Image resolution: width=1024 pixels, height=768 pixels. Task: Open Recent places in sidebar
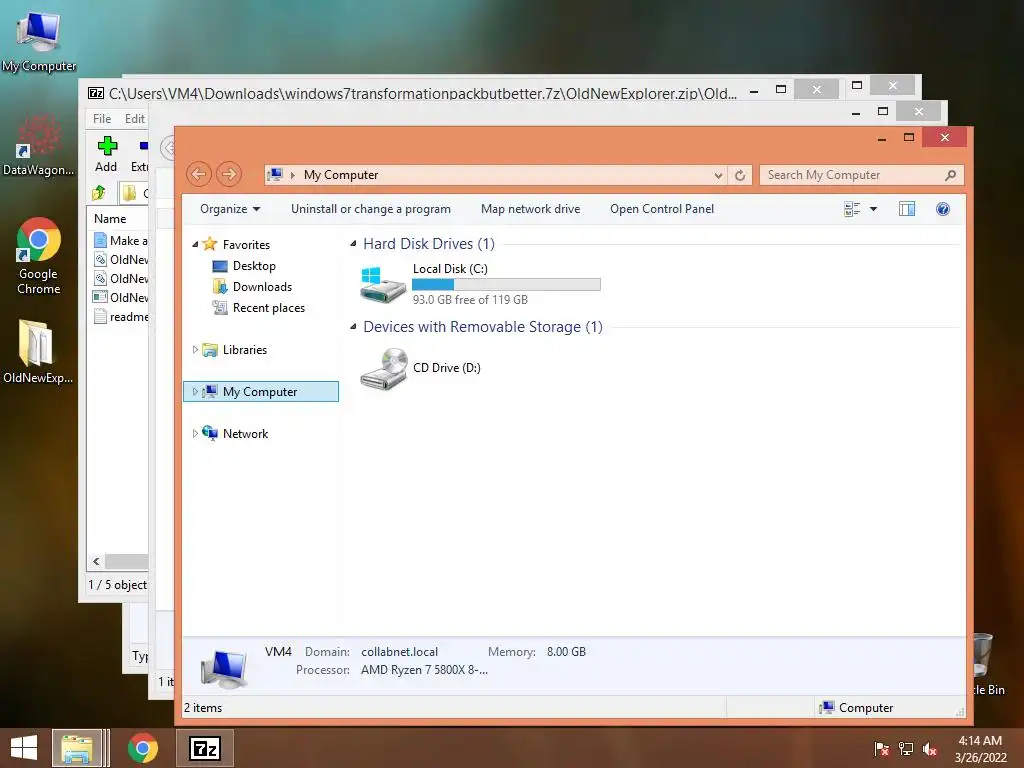coord(259,308)
